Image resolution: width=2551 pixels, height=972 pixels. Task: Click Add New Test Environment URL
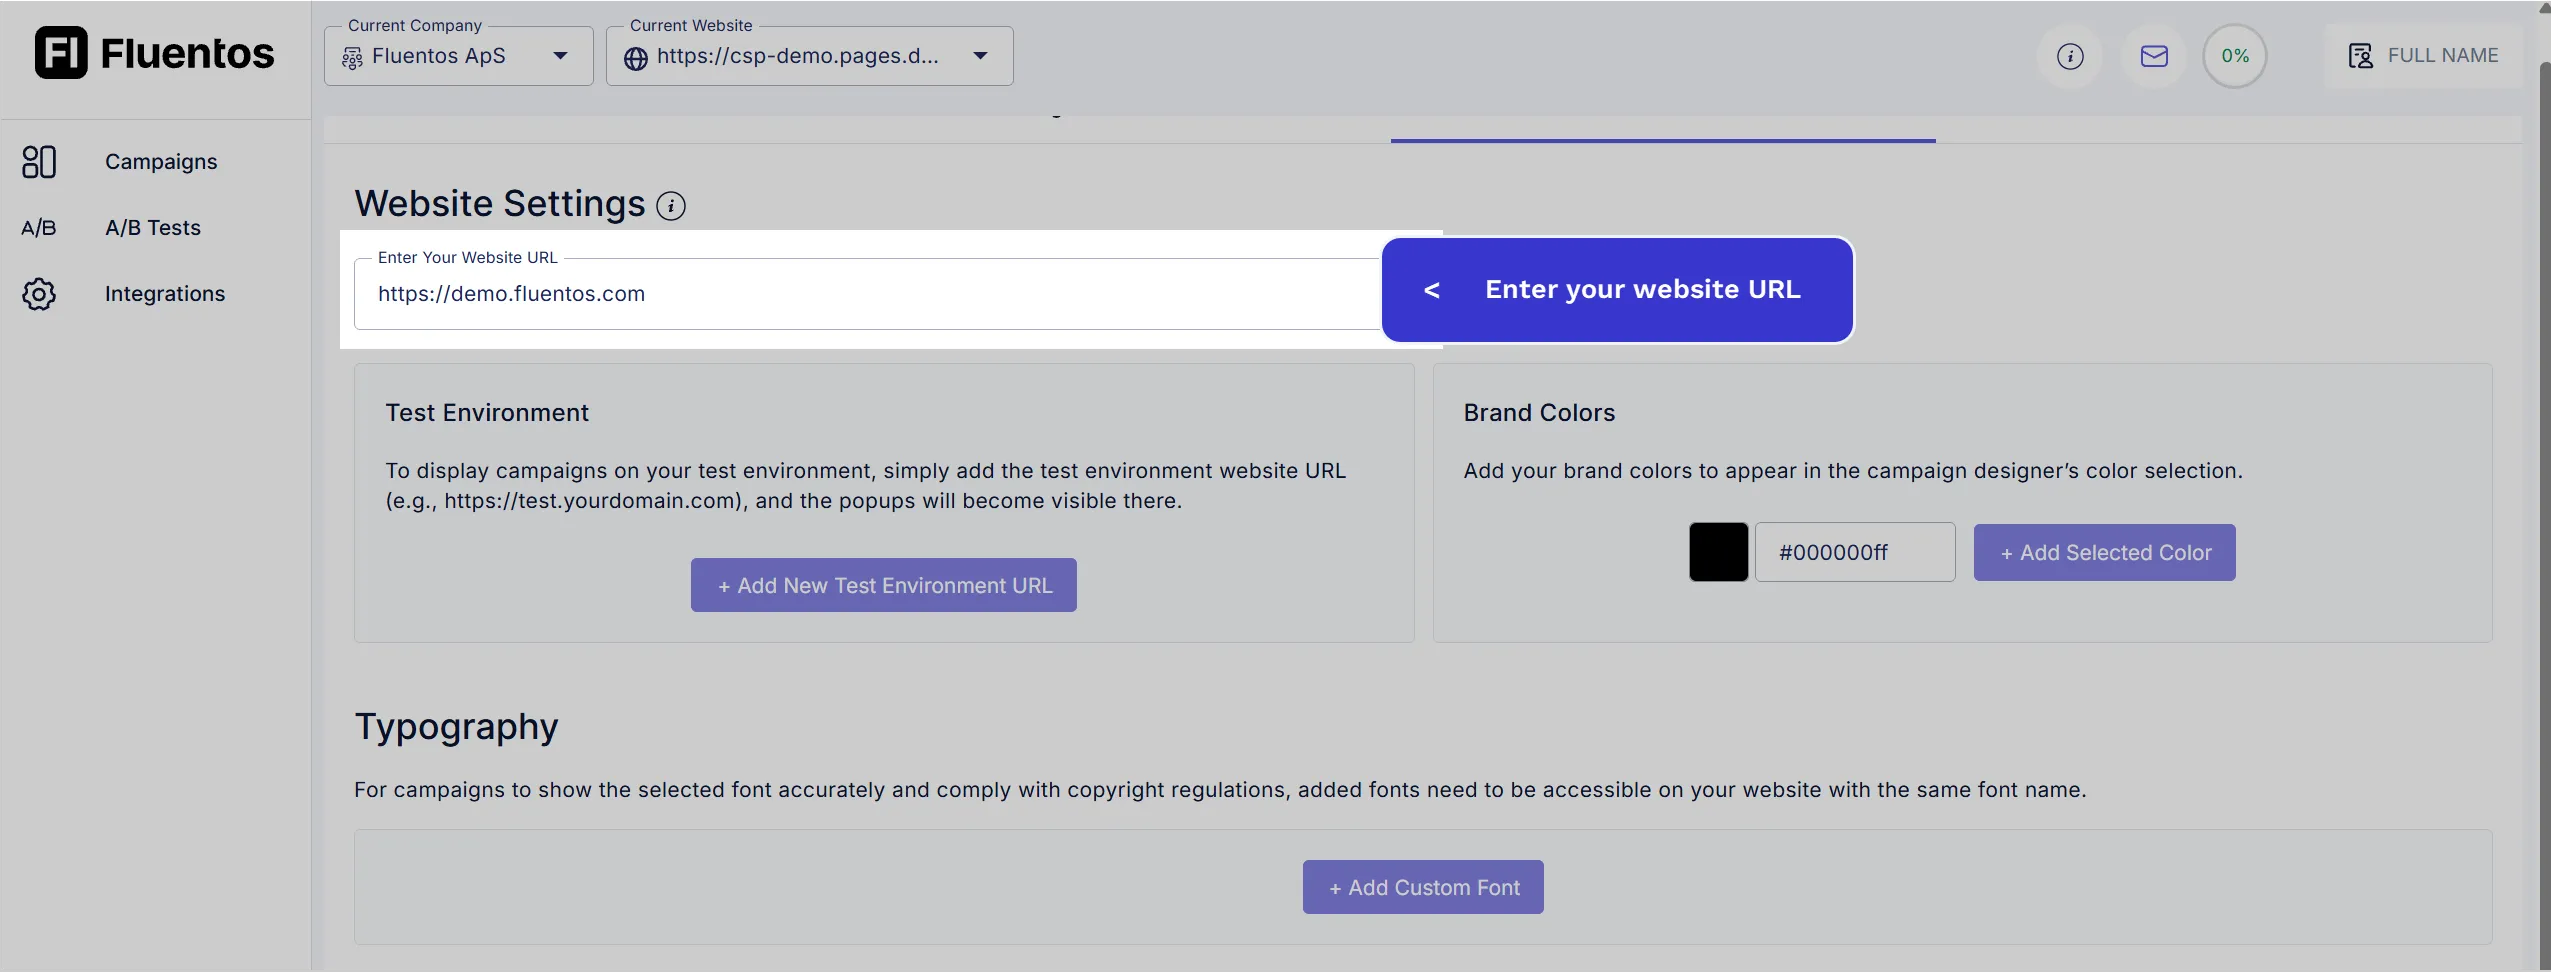click(883, 585)
